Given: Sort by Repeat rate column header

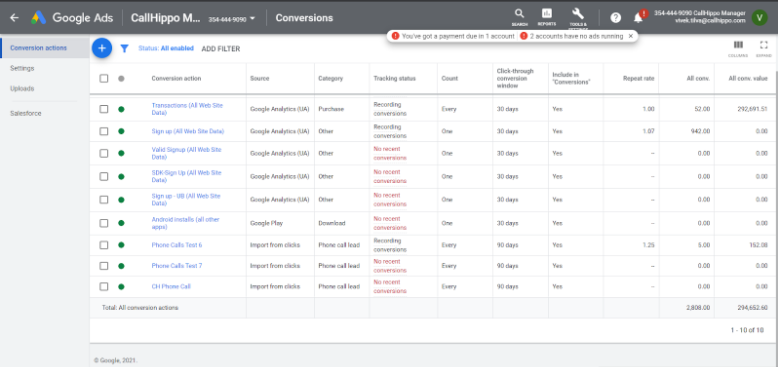Looking at the screenshot, I should (639, 78).
